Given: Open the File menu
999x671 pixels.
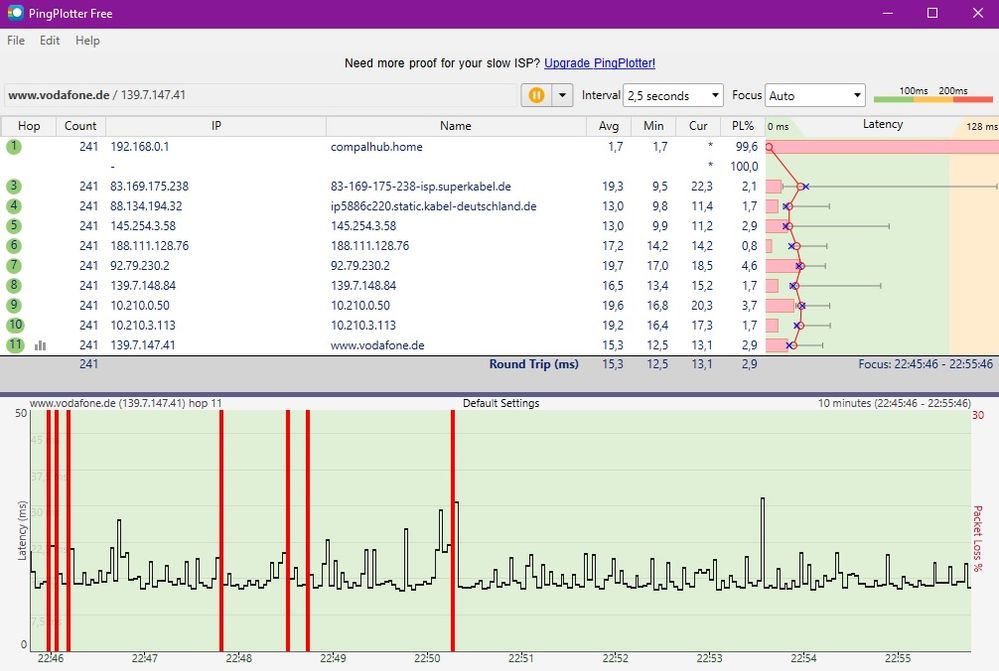Looking at the screenshot, I should pyautogui.click(x=16, y=41).
